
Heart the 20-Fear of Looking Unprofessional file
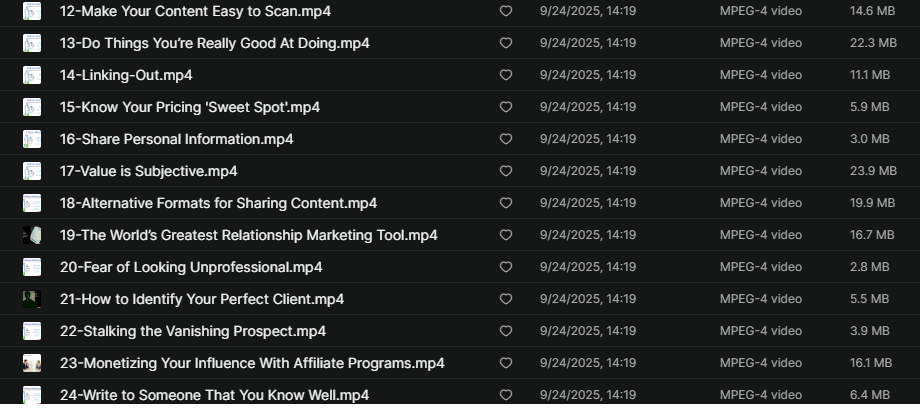tap(506, 268)
